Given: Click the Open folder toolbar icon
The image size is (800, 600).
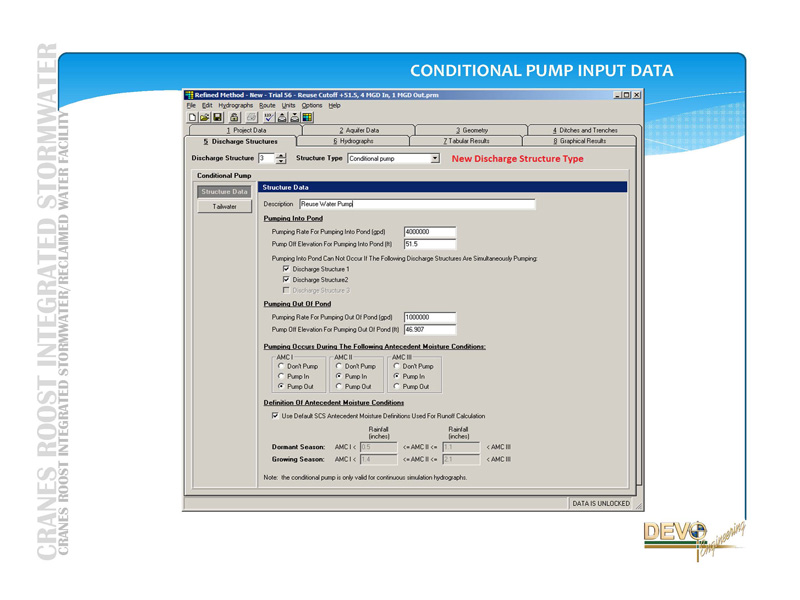Looking at the screenshot, I should pos(205,117).
